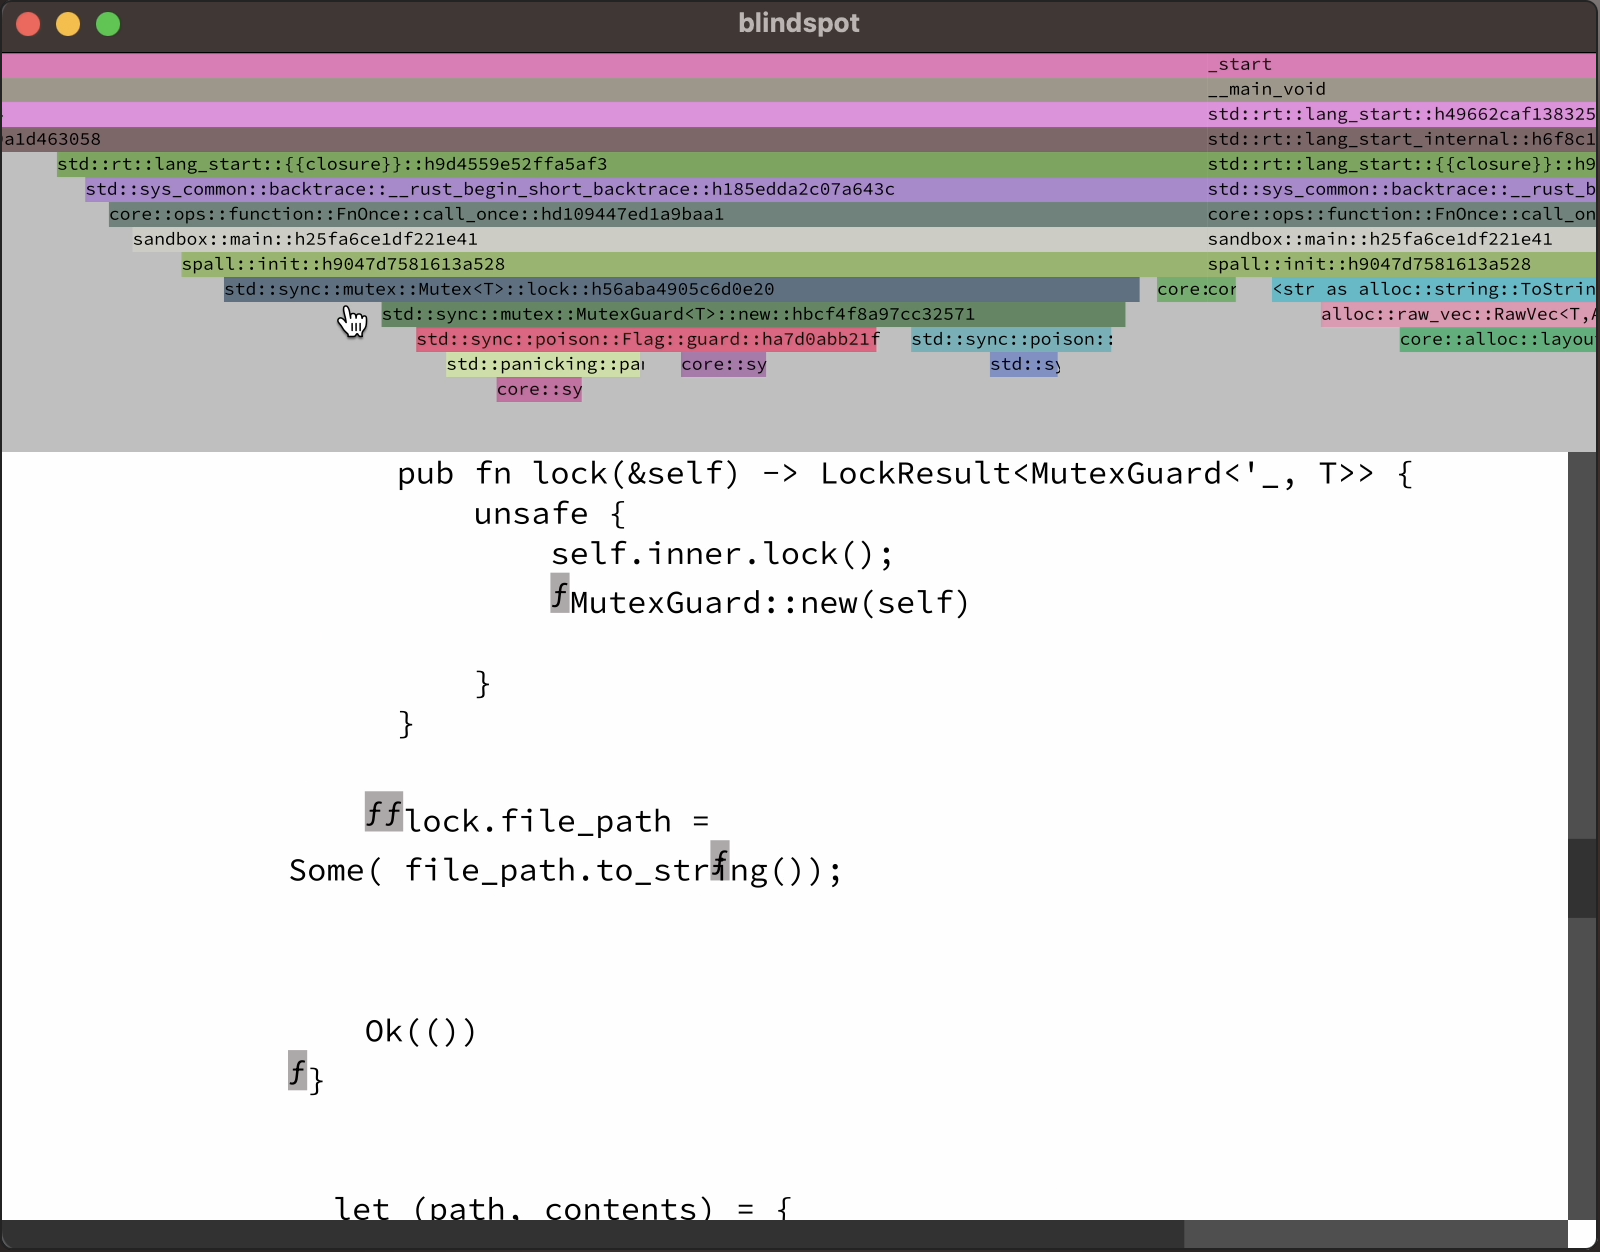The width and height of the screenshot is (1600, 1252).
Task: Select the MutexGuard<T>::new flame bar
Action: pos(752,315)
